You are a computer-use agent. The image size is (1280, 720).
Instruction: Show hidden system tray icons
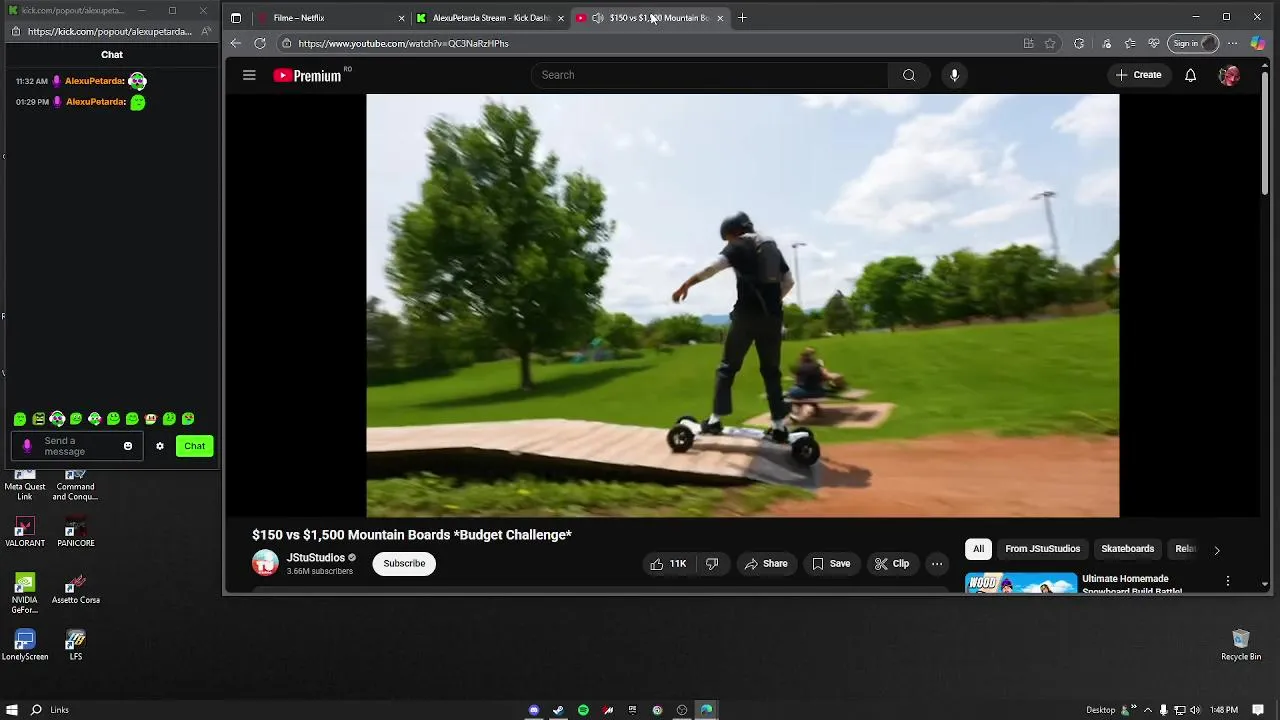[x=1147, y=710]
